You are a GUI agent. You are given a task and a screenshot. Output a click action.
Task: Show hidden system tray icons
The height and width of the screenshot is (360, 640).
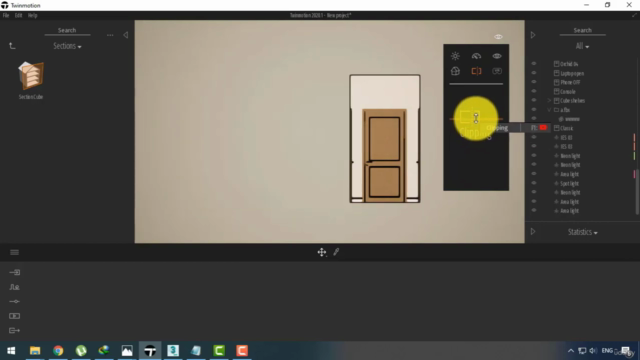pos(571,351)
